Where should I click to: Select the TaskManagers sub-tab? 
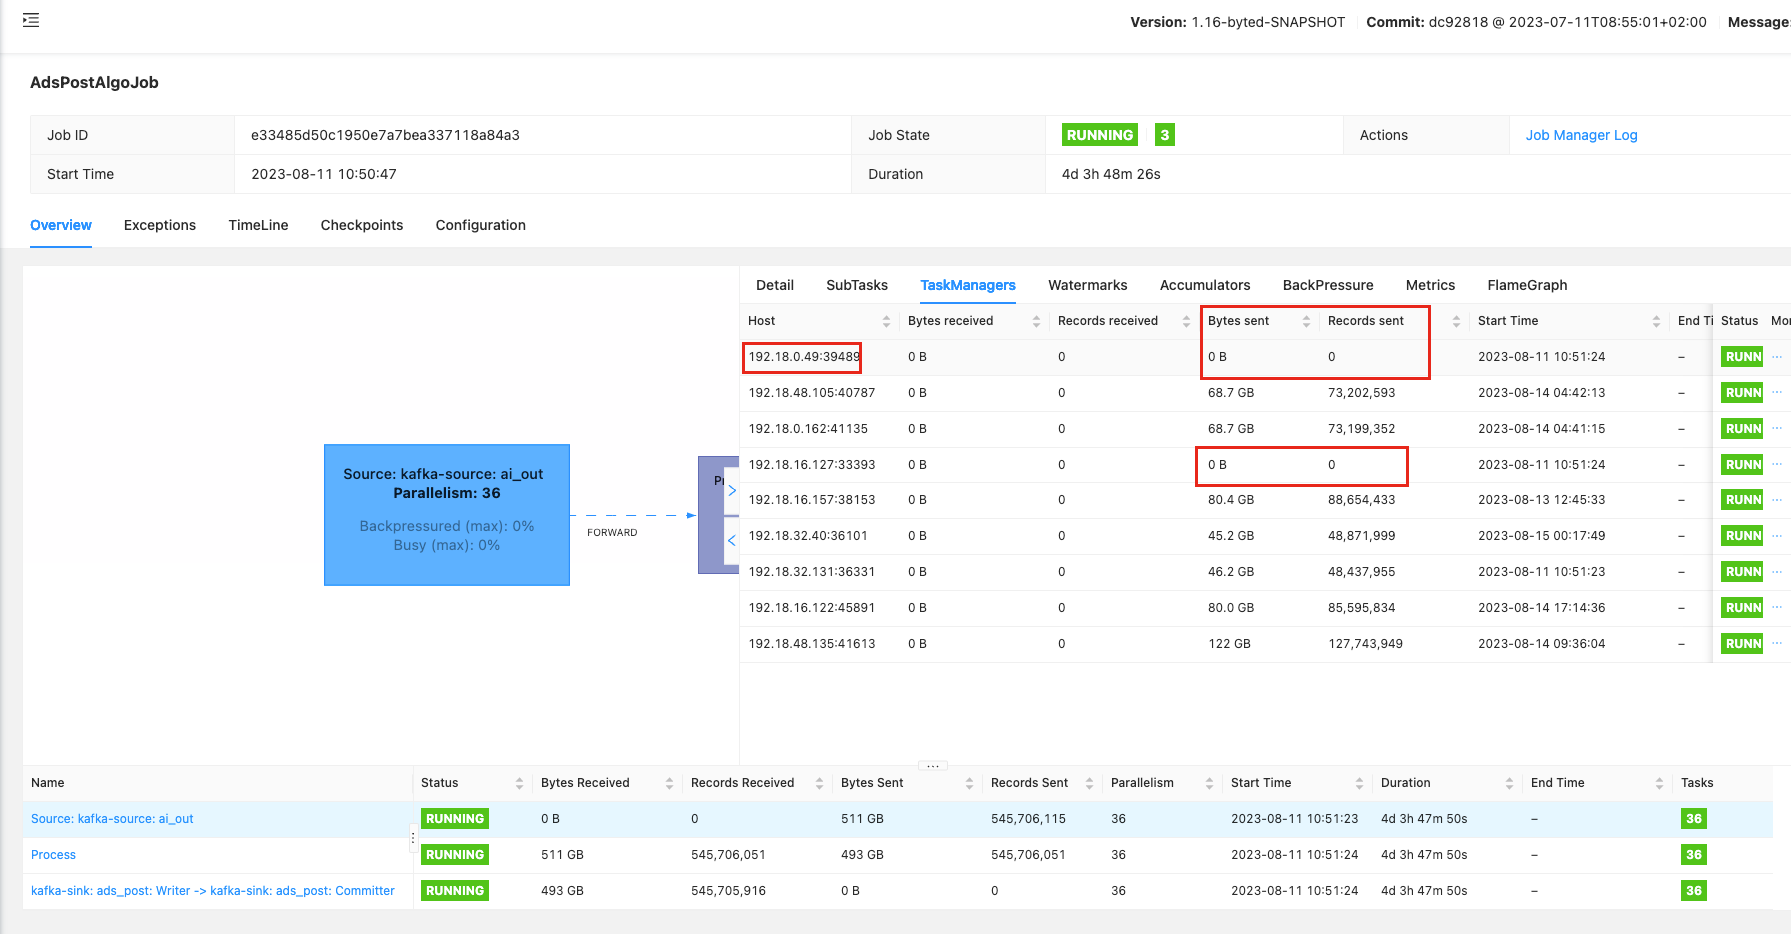tap(968, 285)
